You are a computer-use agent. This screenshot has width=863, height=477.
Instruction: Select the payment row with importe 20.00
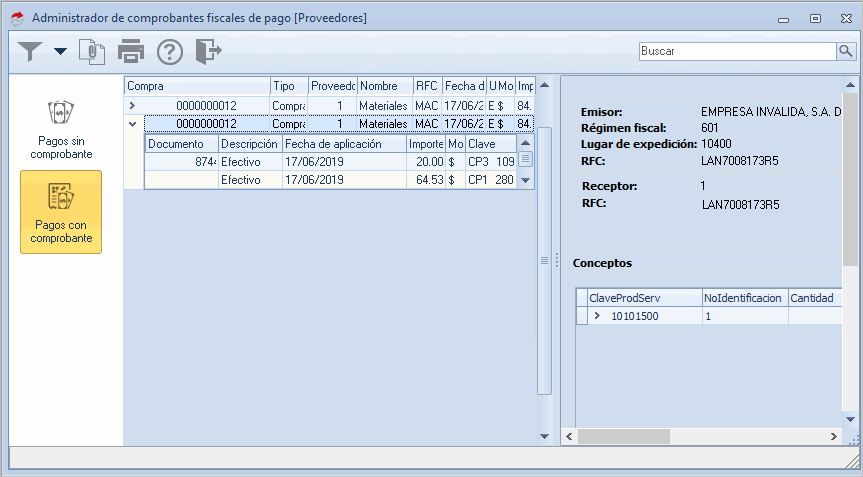(330, 162)
